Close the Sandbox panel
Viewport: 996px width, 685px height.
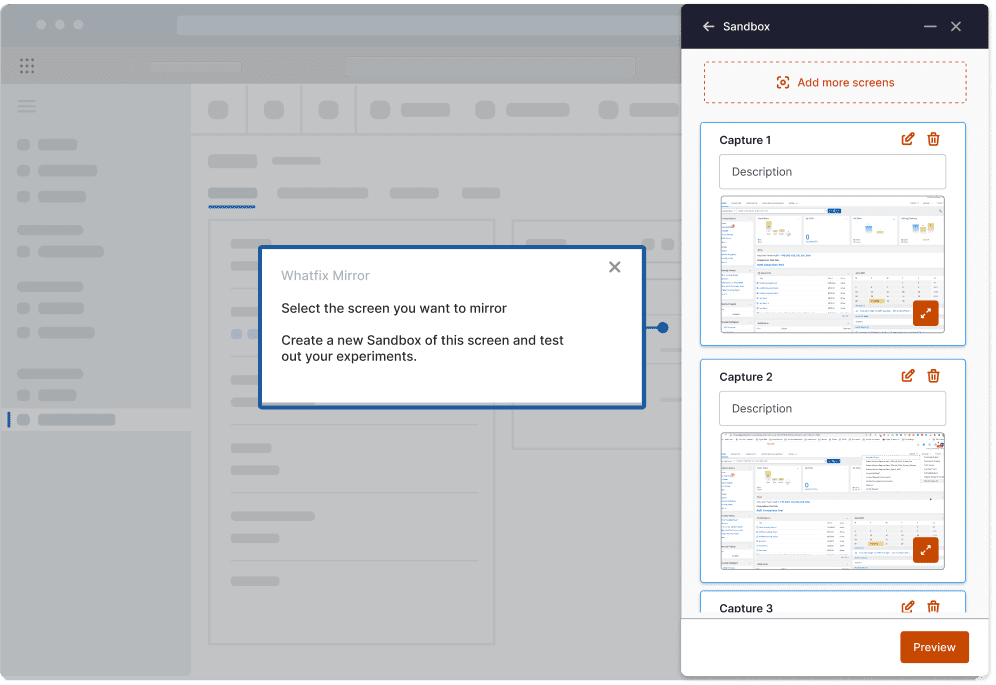click(x=956, y=27)
